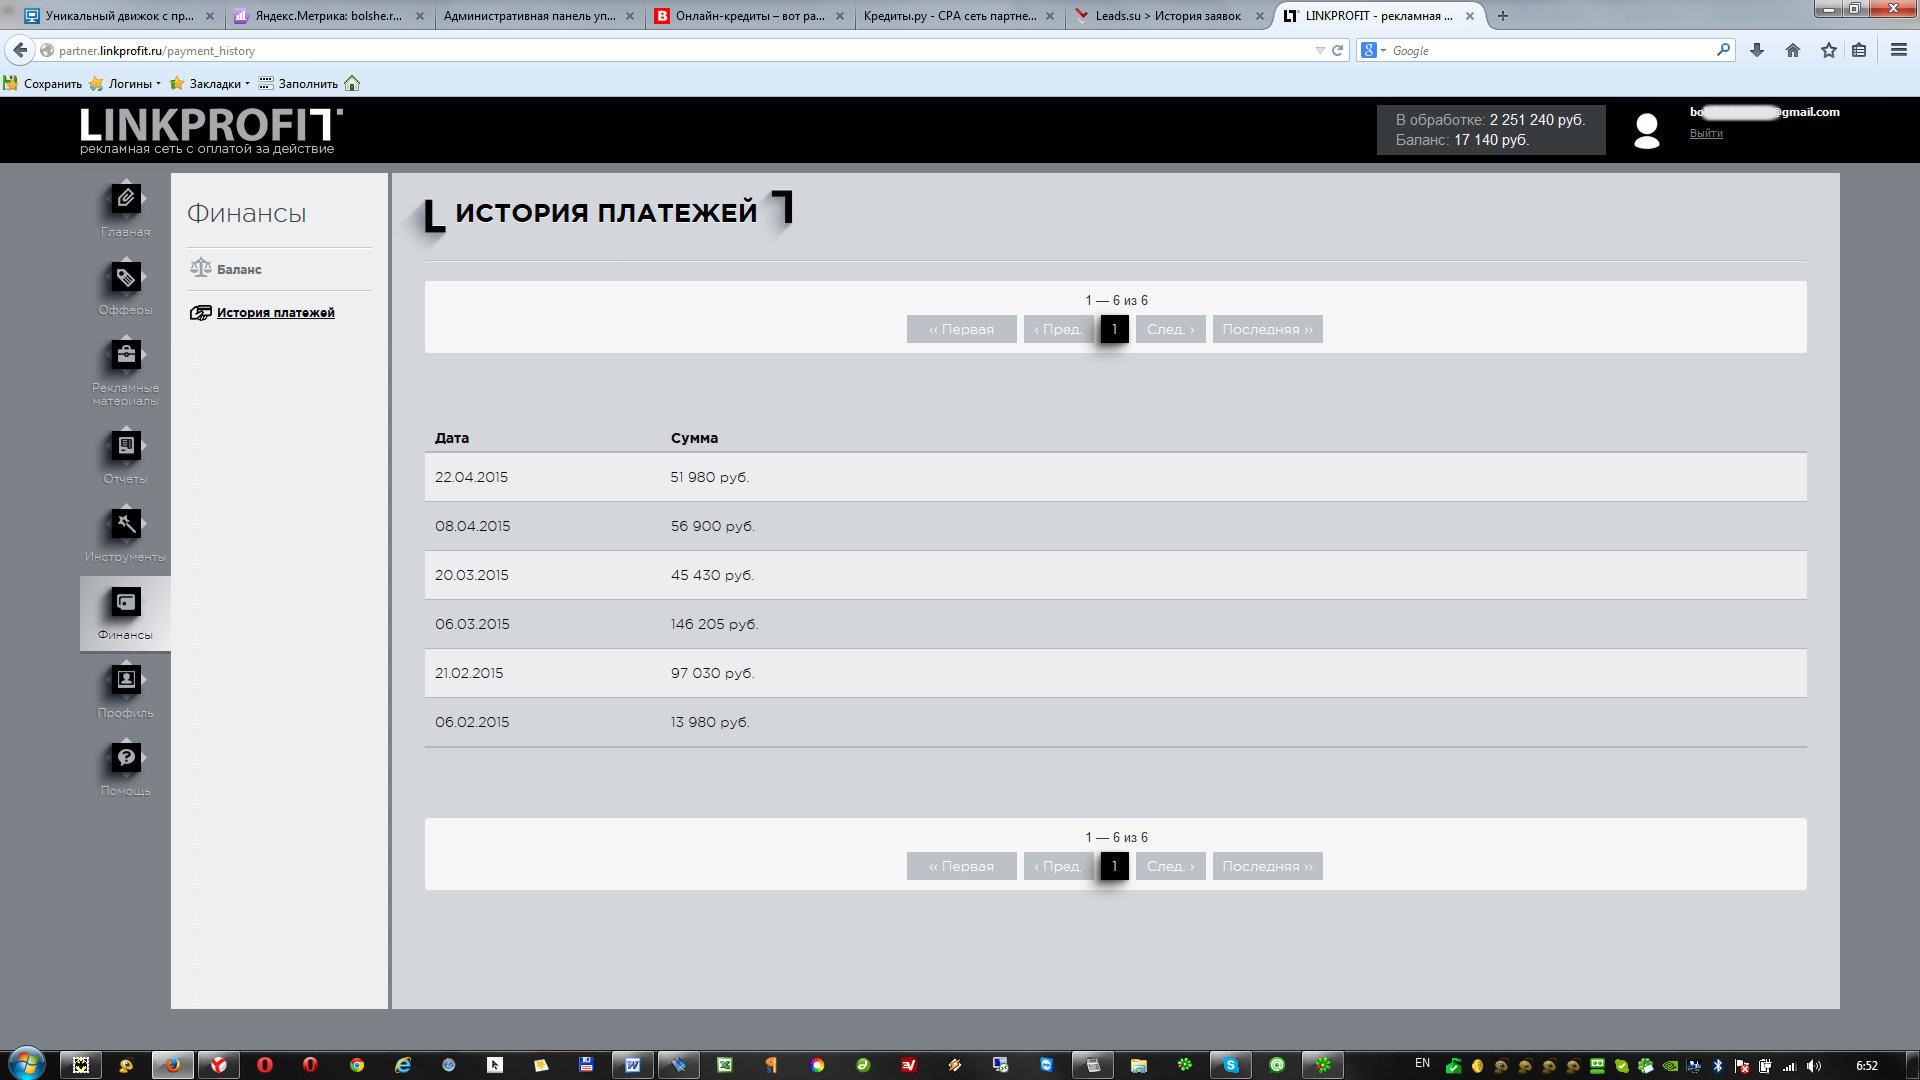Viewport: 1920px width, 1080px height.
Task: Open the Главная sidebar icon
Action: tap(125, 199)
